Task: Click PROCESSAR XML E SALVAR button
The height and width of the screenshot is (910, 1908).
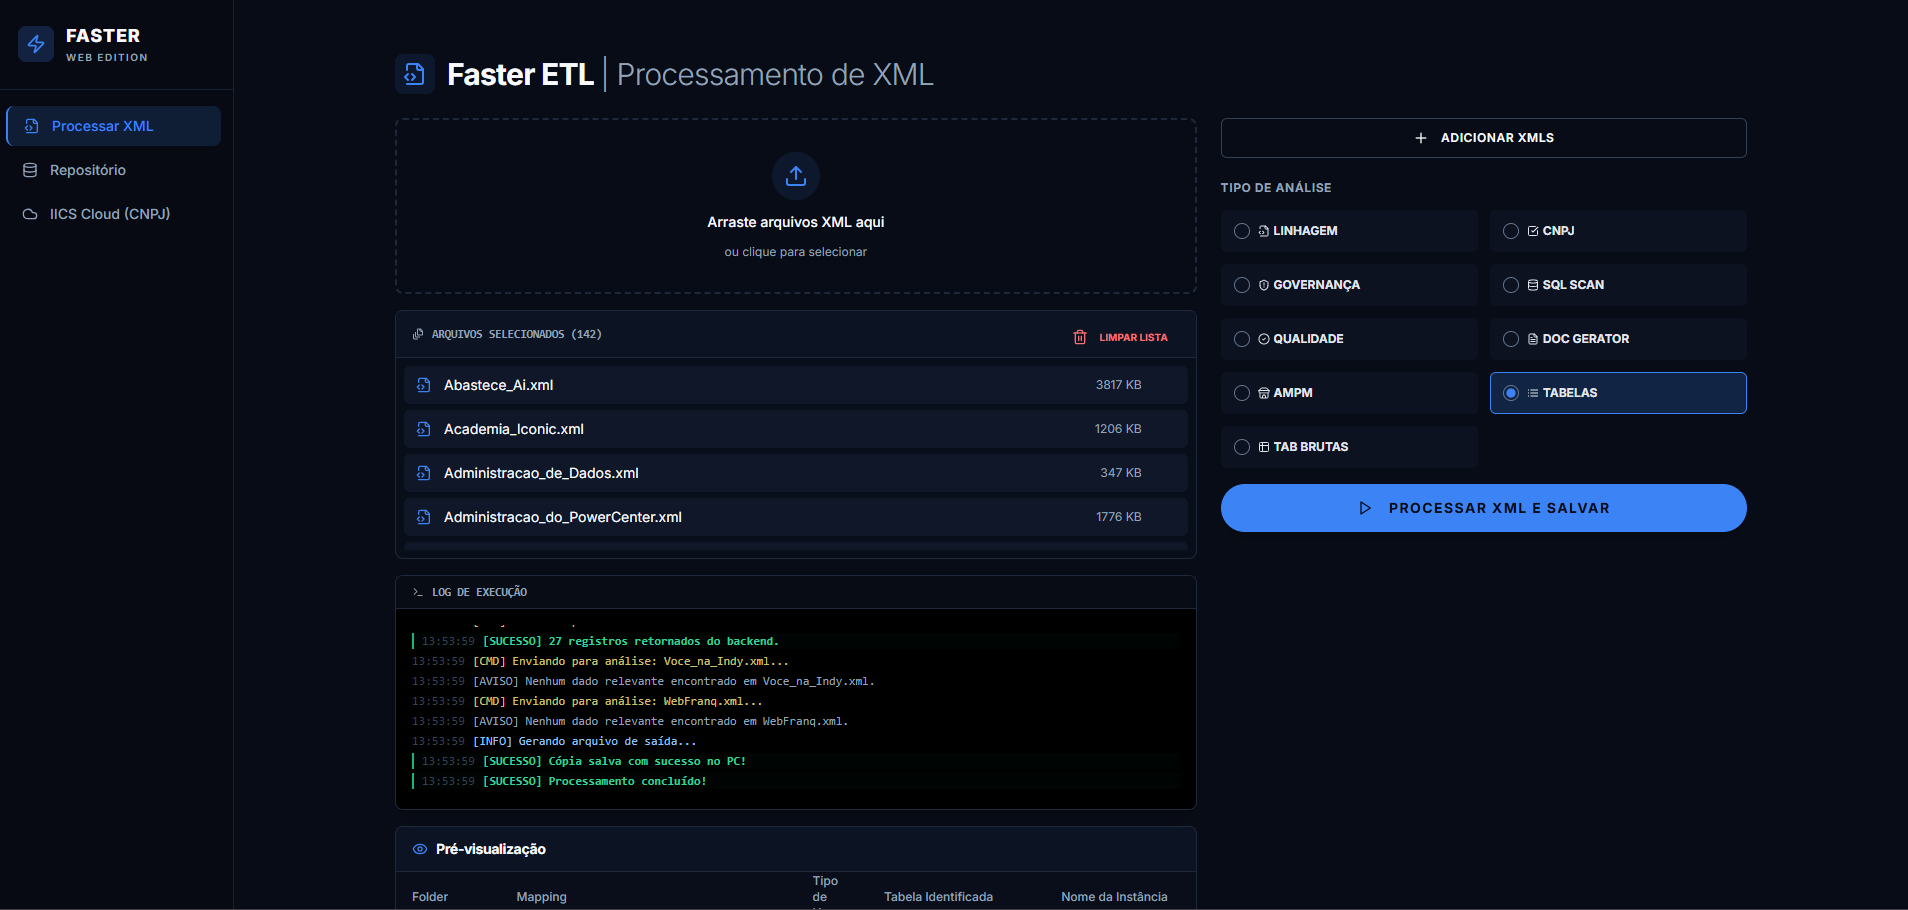Action: [1484, 508]
